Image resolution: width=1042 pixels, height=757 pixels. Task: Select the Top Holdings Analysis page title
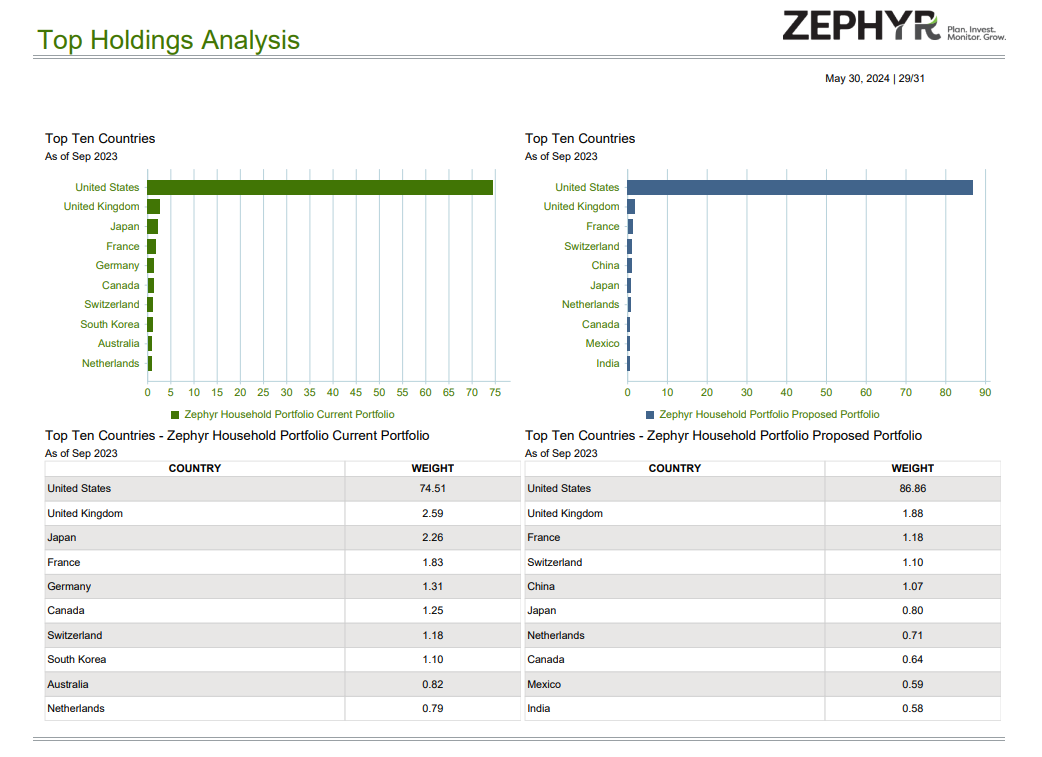[x=166, y=40]
